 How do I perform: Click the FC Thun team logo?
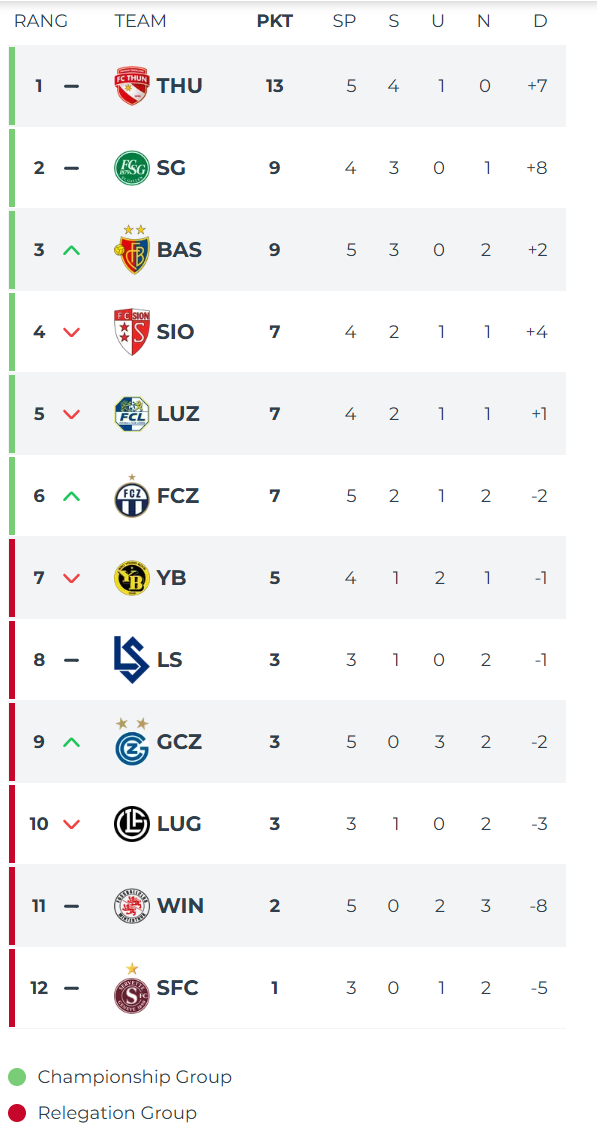coord(132,86)
